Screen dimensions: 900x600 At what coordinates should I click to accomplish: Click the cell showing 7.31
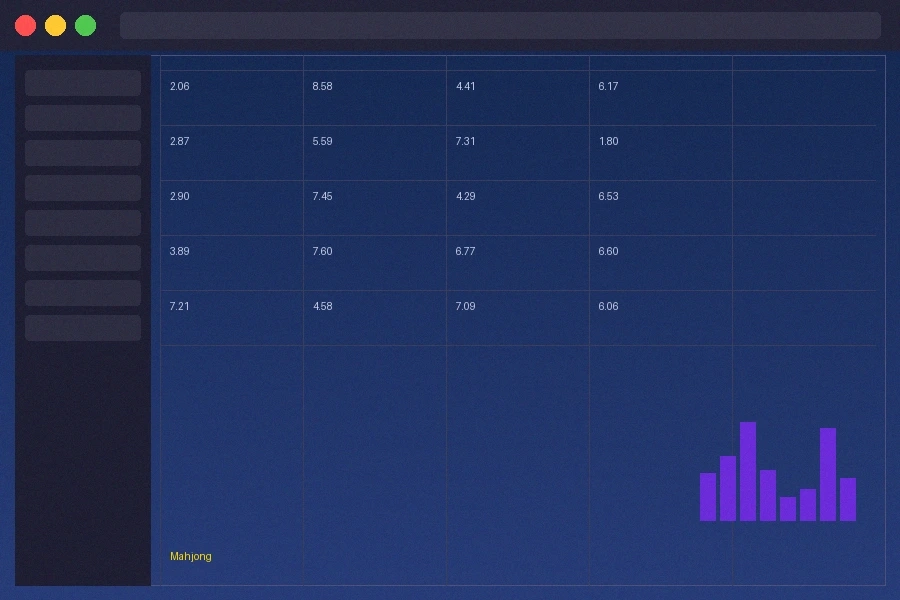pos(465,142)
